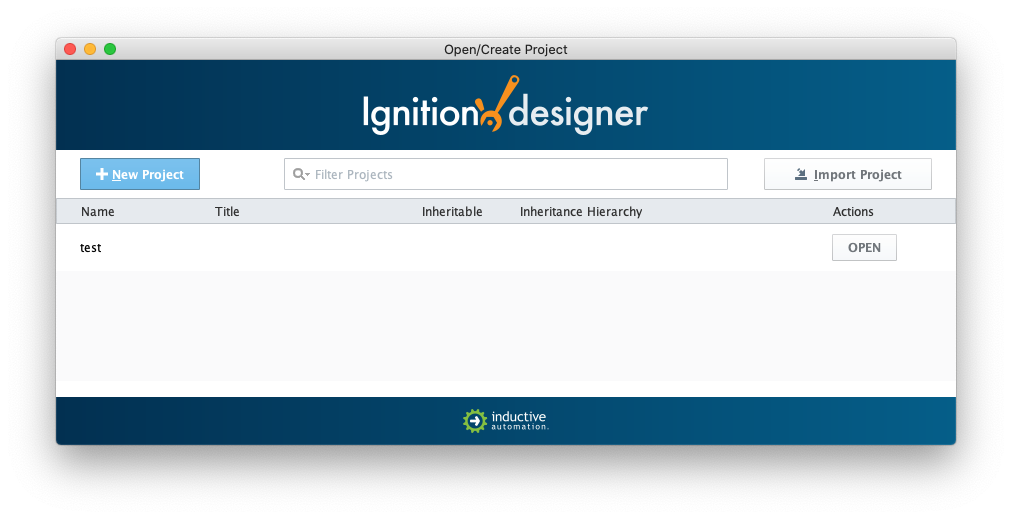Sort by the Name column header
Viewport: 1012px width, 519px height.
pos(98,212)
